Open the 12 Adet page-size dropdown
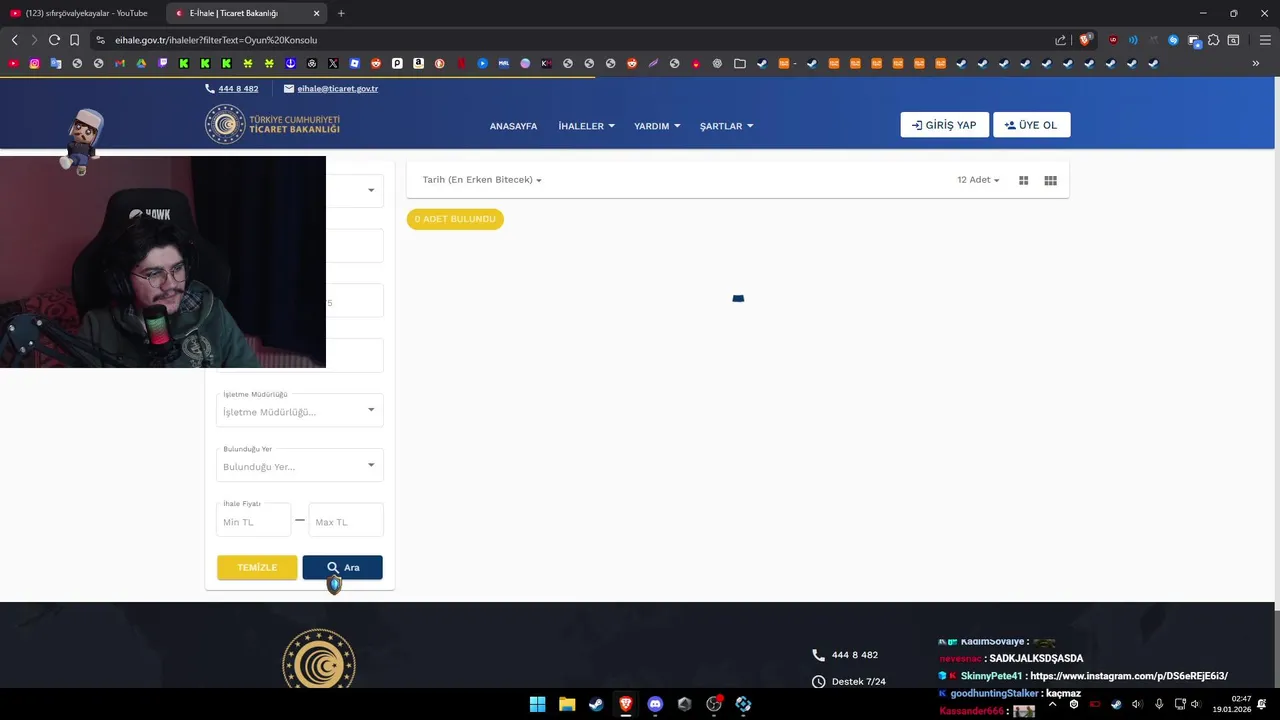Viewport: 1280px width, 720px height. (x=978, y=180)
